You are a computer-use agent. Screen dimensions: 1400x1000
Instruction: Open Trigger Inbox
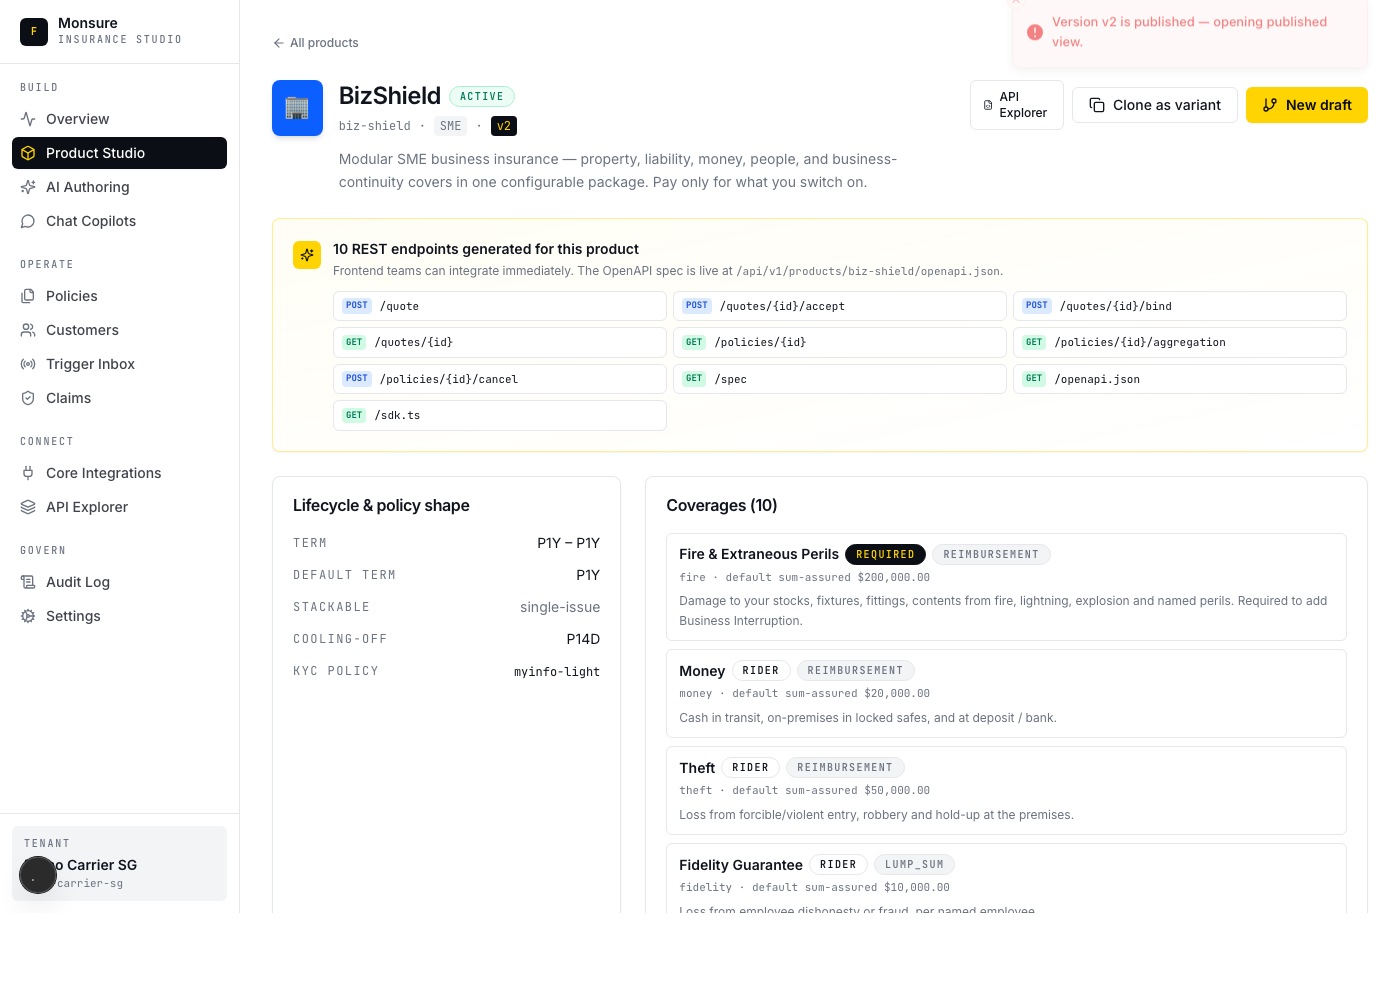(90, 364)
